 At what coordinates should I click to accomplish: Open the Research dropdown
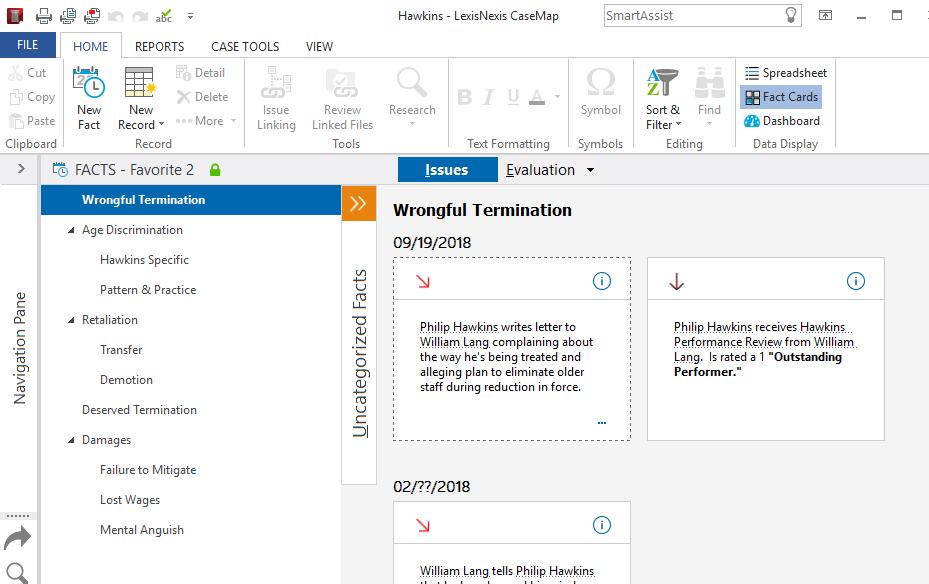pos(412,97)
